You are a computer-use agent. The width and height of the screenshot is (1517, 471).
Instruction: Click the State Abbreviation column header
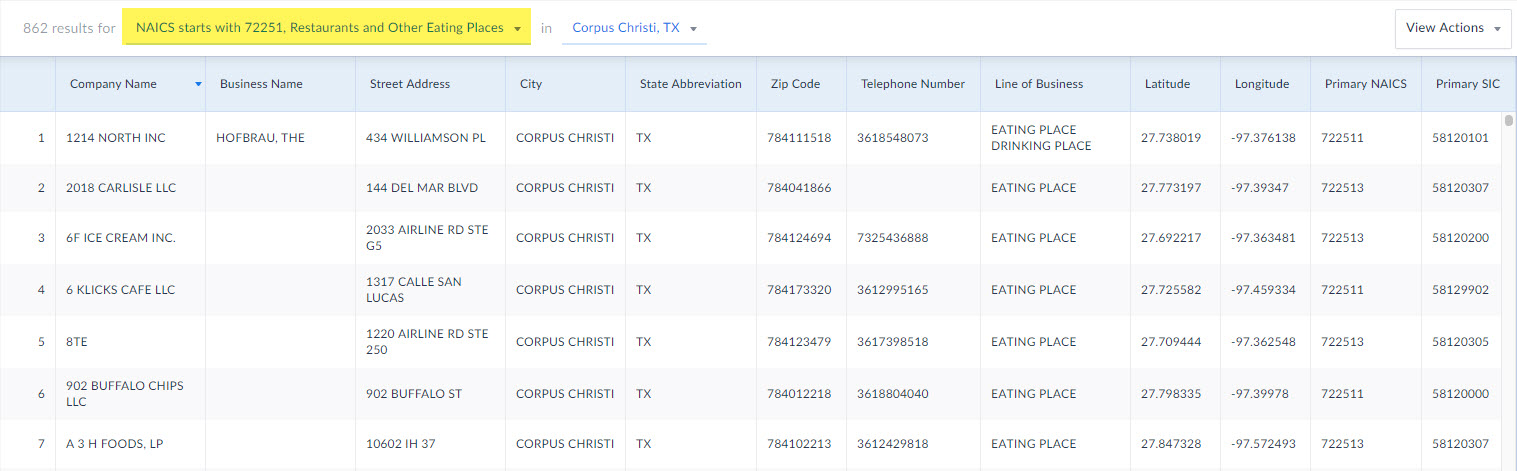pos(690,84)
